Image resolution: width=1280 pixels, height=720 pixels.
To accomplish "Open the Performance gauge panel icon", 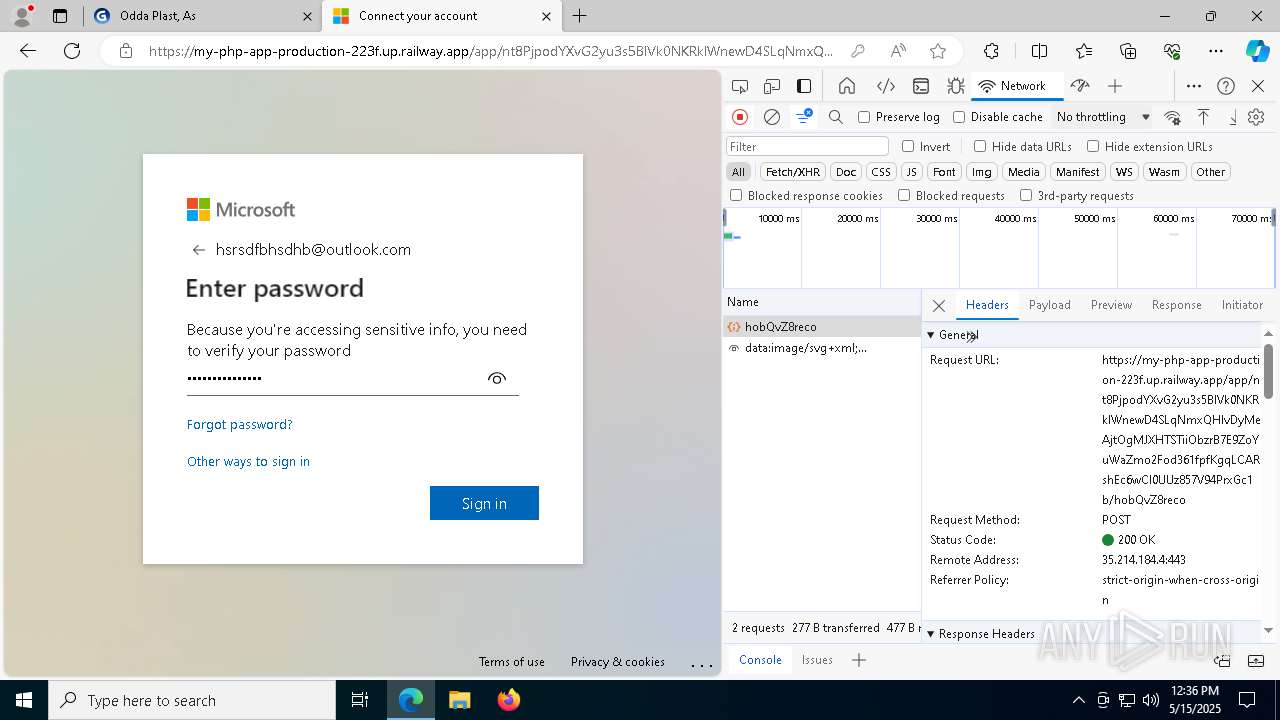I will (1079, 86).
